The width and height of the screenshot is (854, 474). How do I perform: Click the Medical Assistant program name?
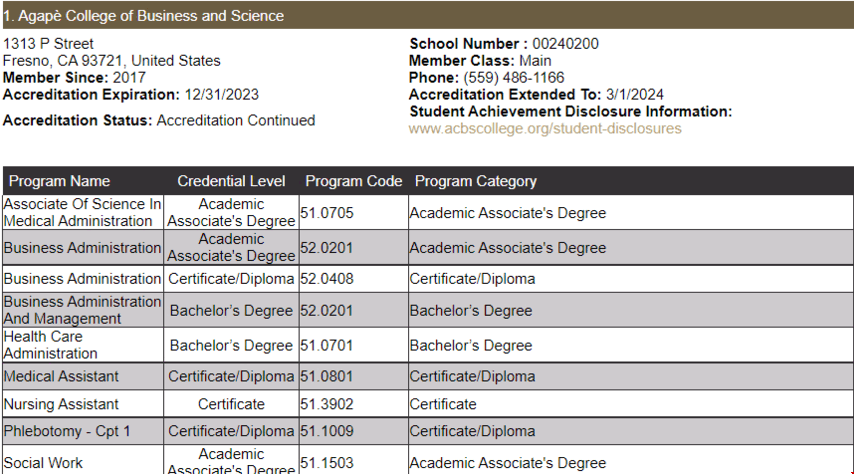61,376
